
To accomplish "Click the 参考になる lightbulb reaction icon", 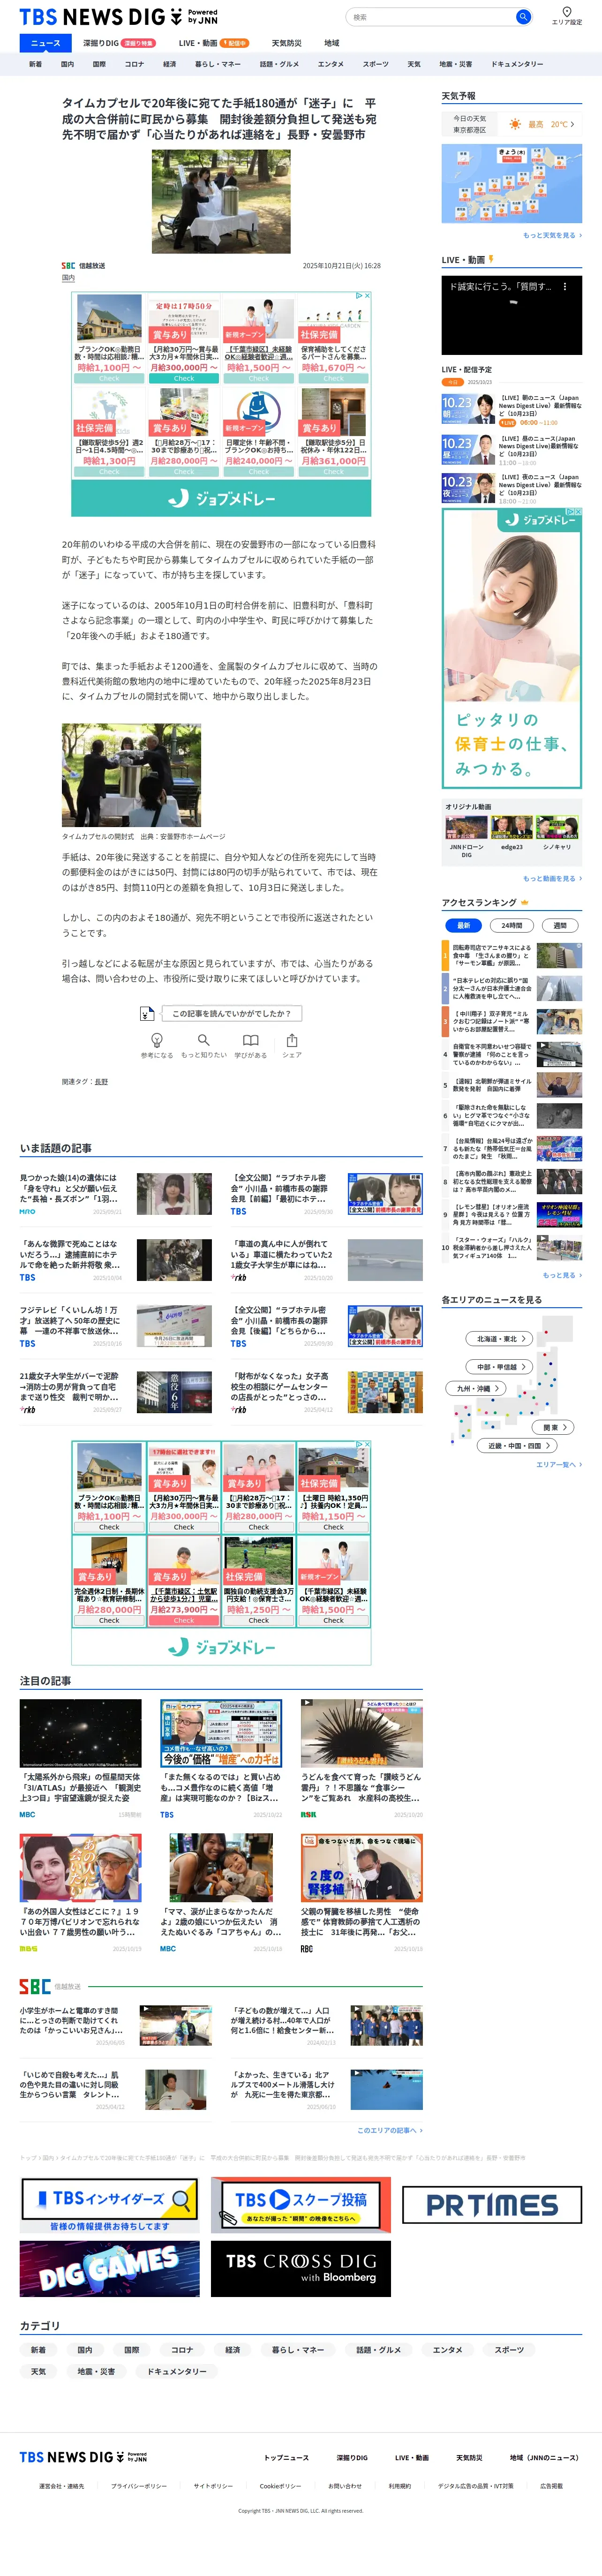I will coord(157,1040).
